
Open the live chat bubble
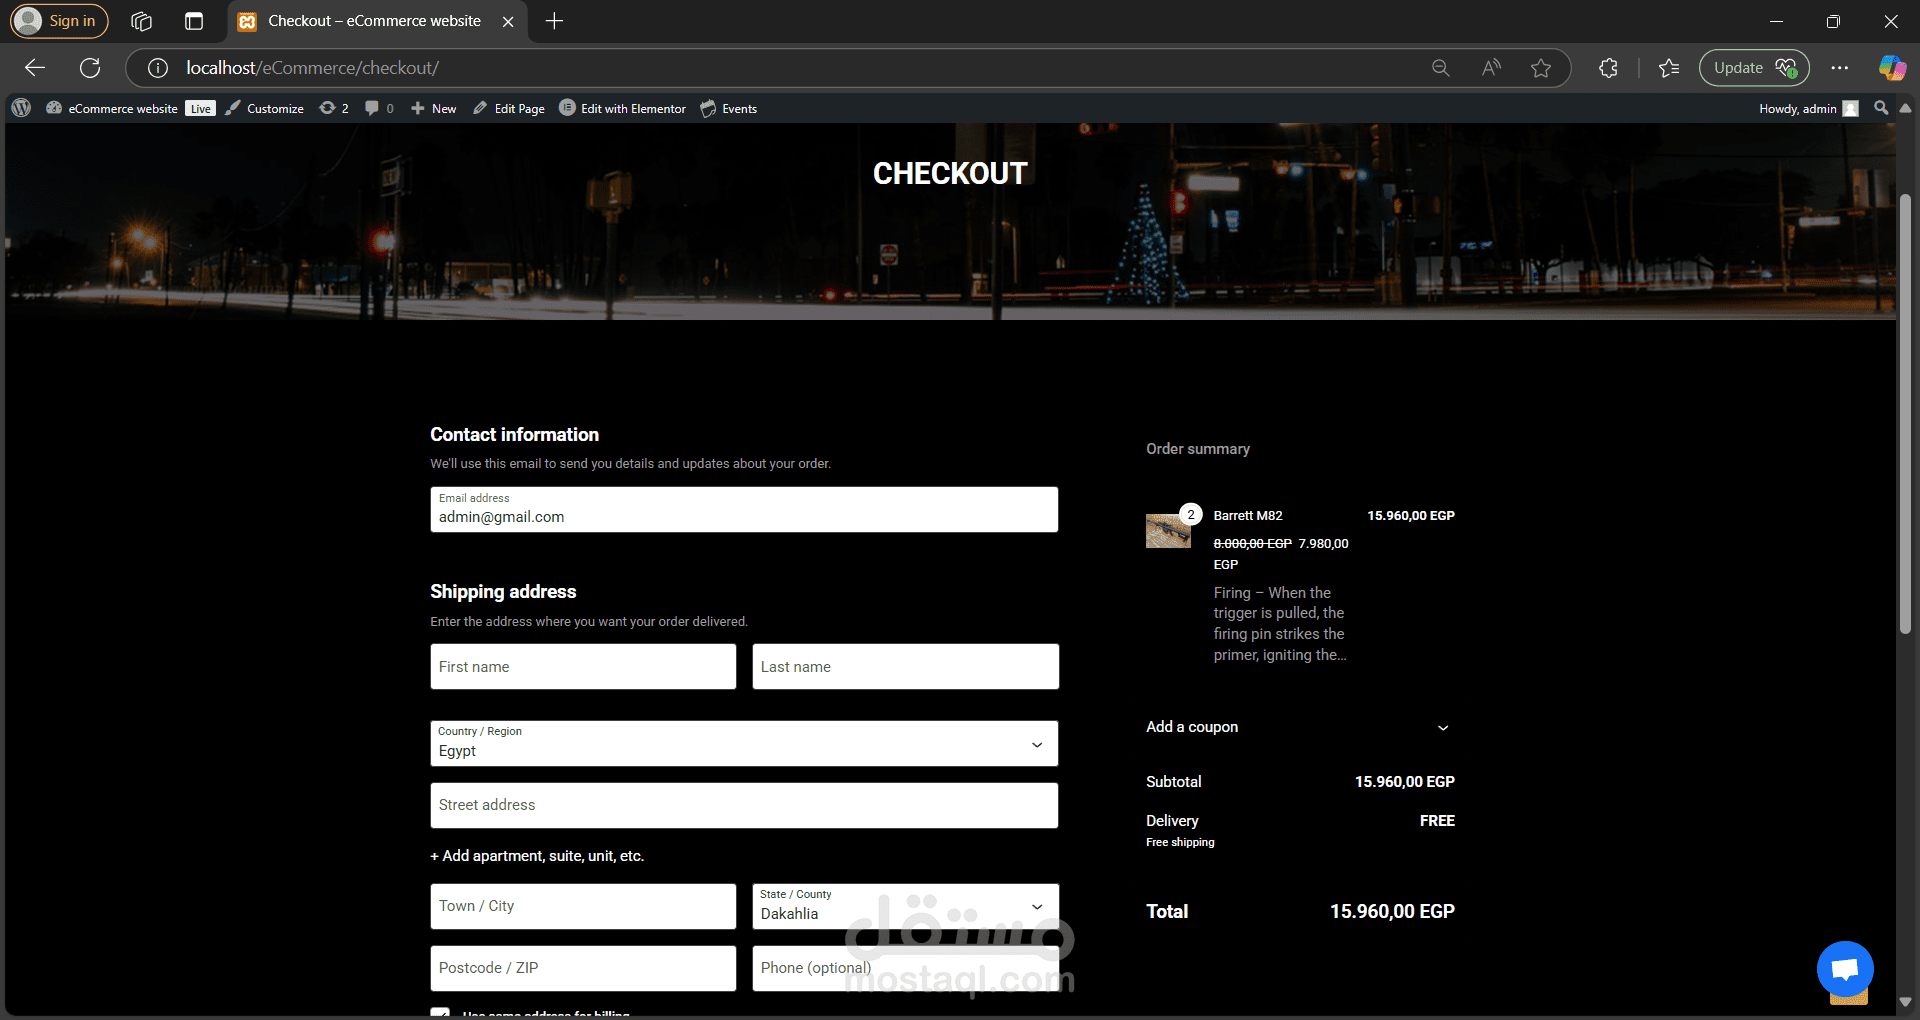1845,969
